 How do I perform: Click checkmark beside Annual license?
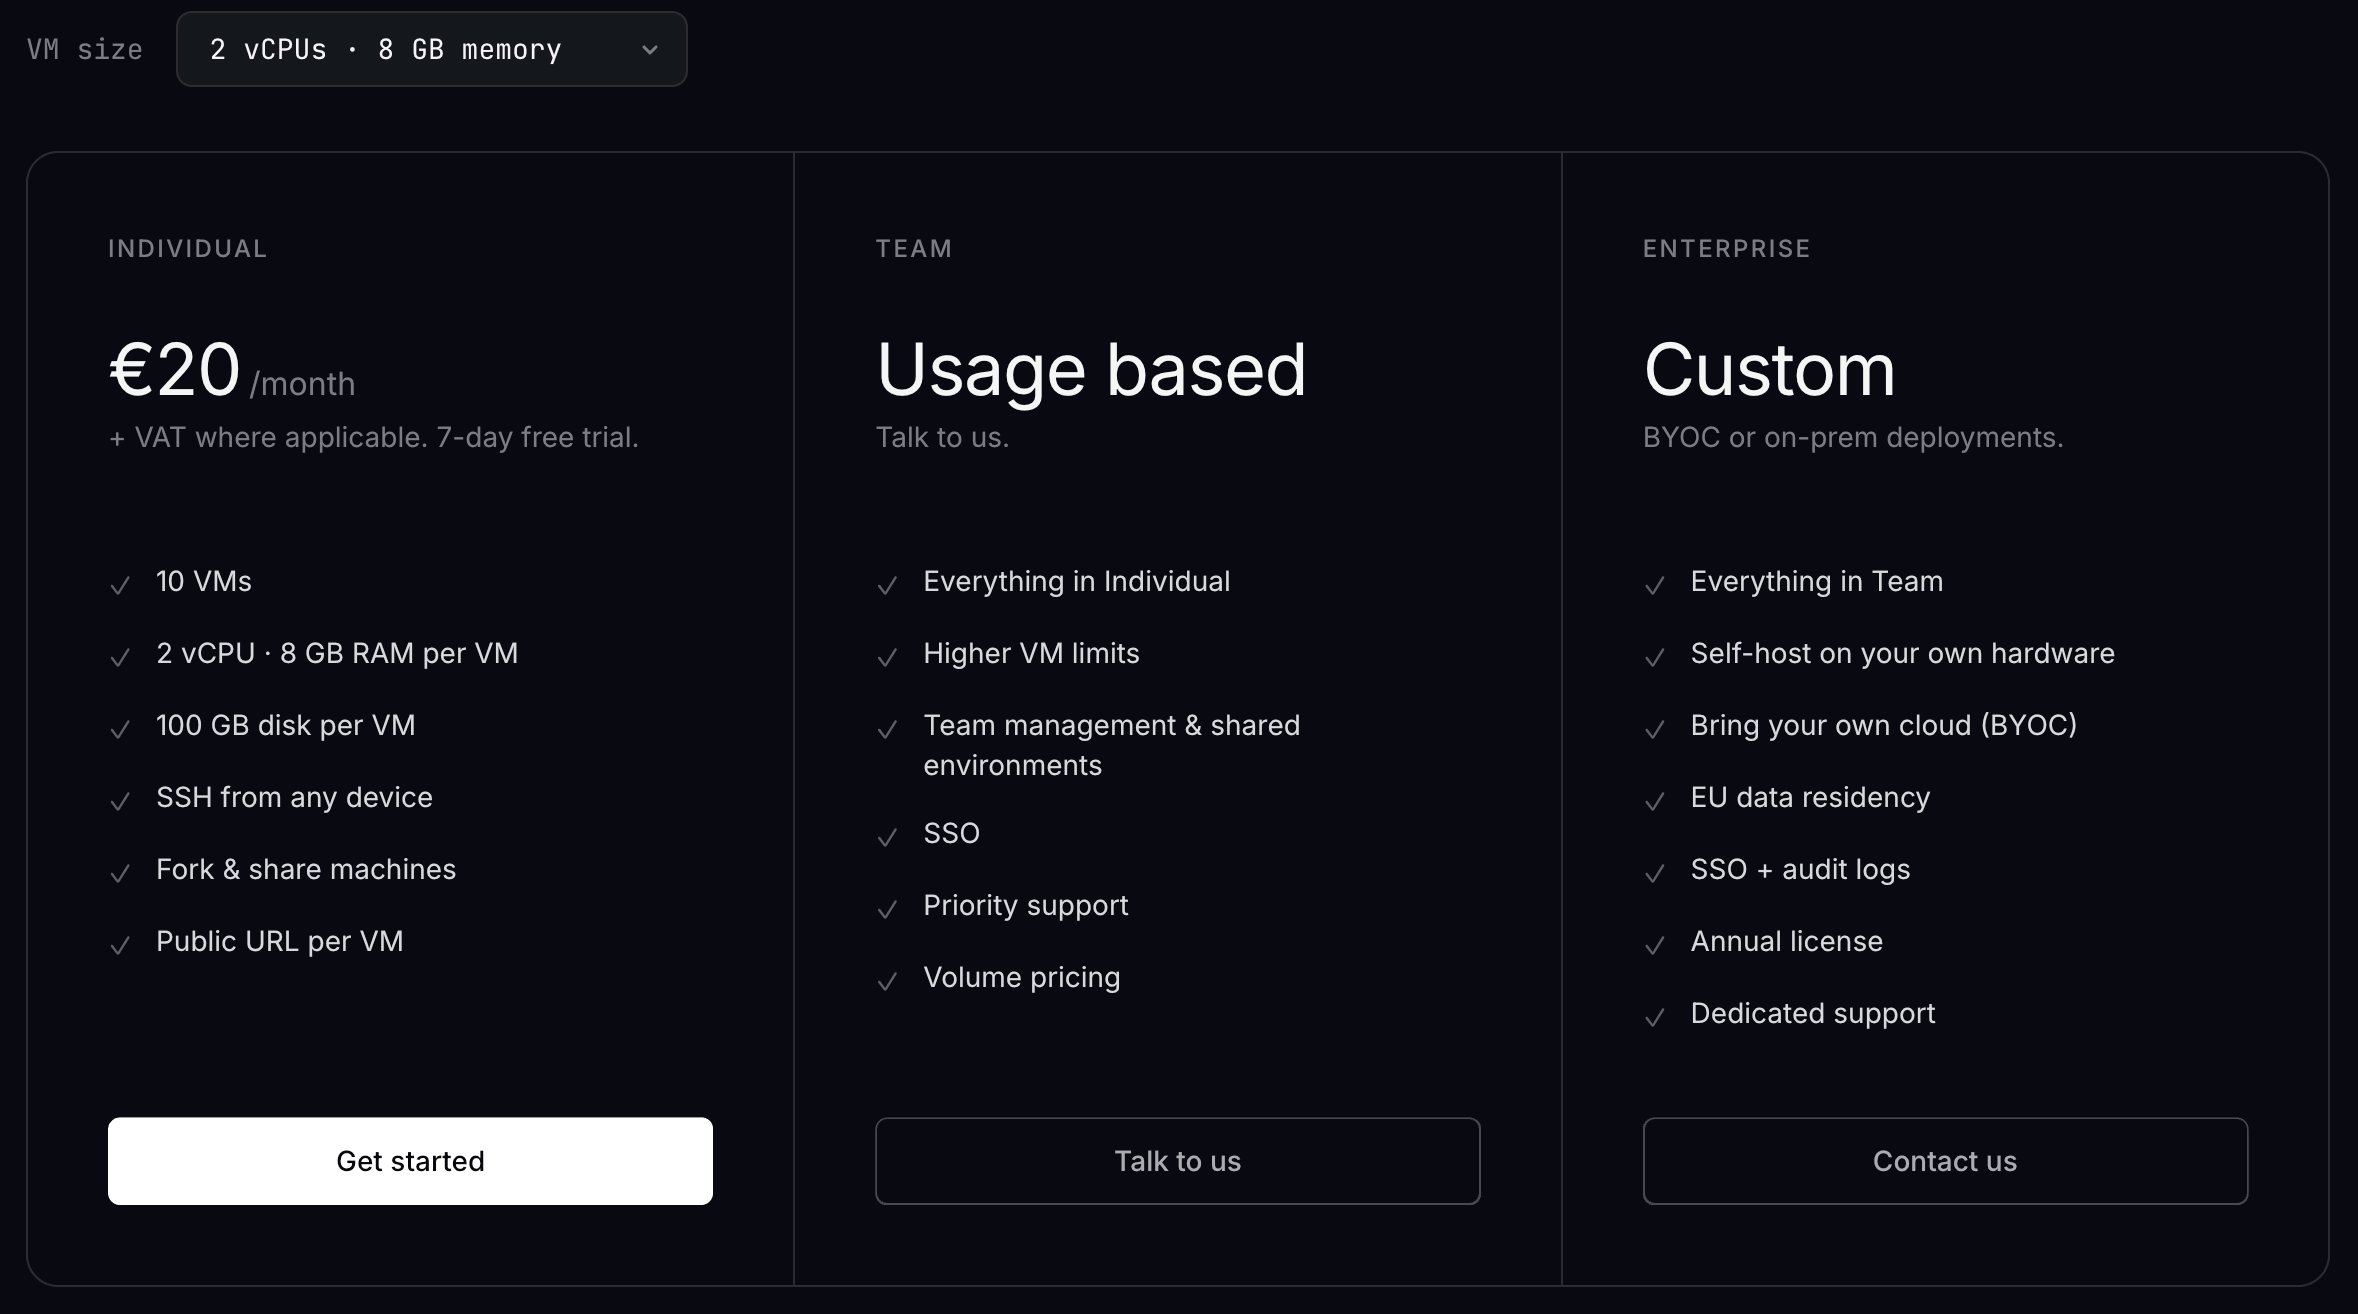tap(1655, 945)
